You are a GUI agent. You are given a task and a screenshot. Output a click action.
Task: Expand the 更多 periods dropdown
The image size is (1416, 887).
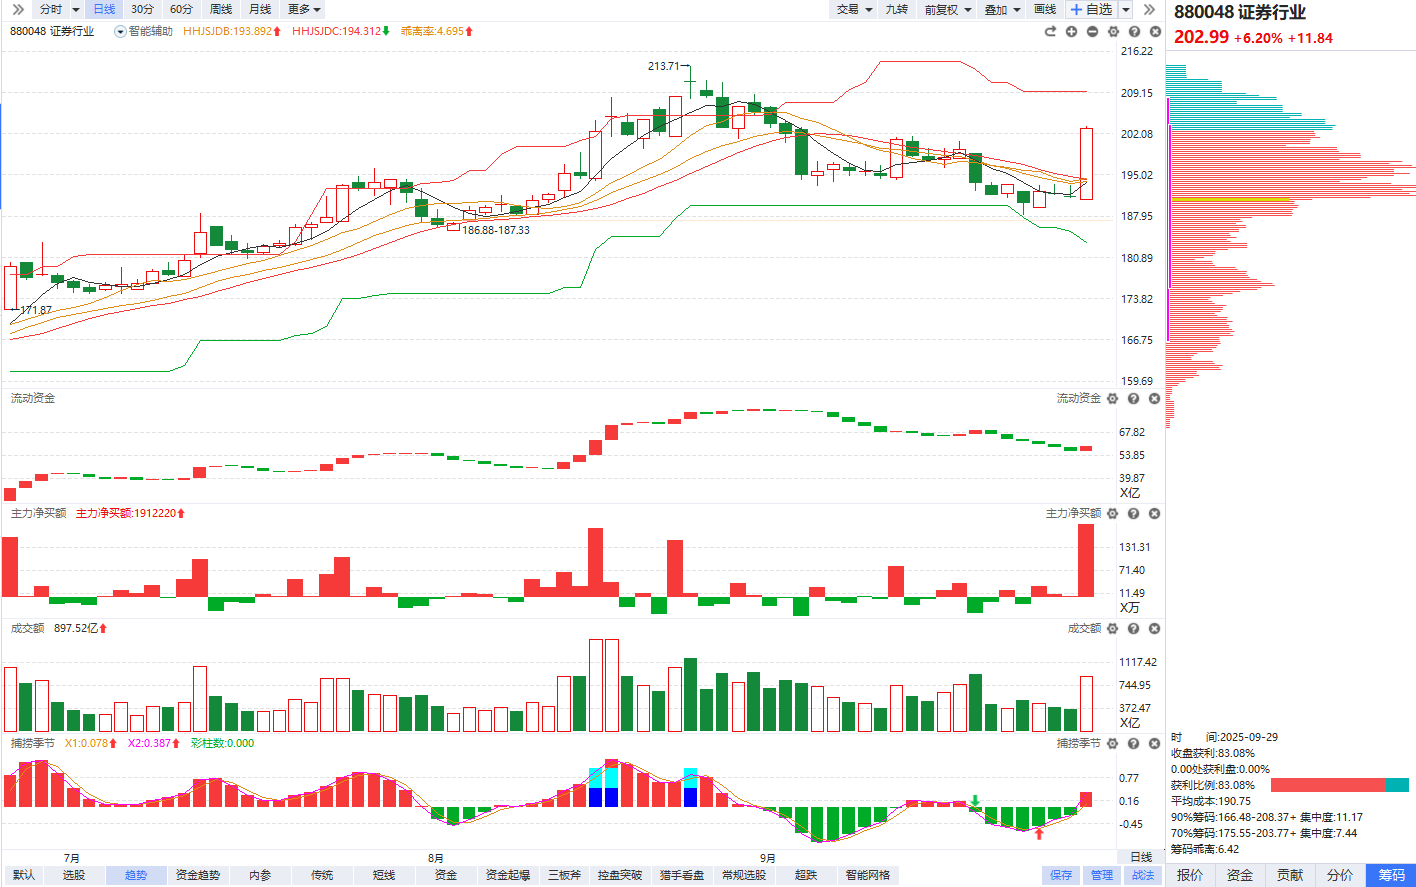tap(304, 9)
